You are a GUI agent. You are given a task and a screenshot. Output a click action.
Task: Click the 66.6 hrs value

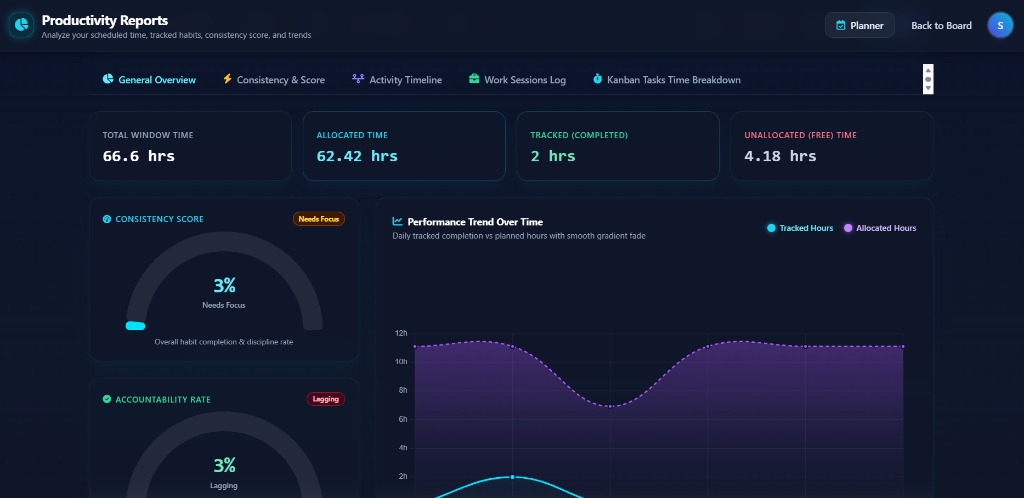138,156
